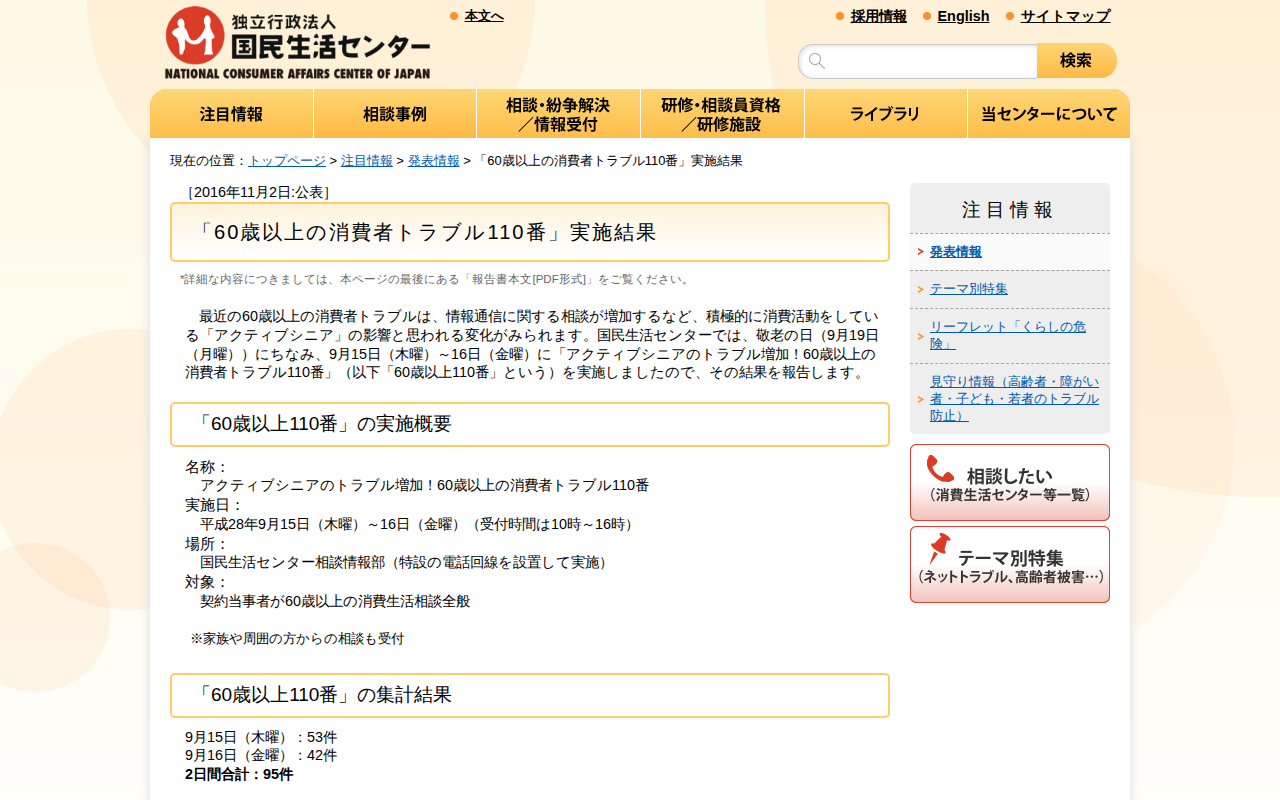Open the サイトマップ link
The image size is (1280, 800).
point(1065,16)
